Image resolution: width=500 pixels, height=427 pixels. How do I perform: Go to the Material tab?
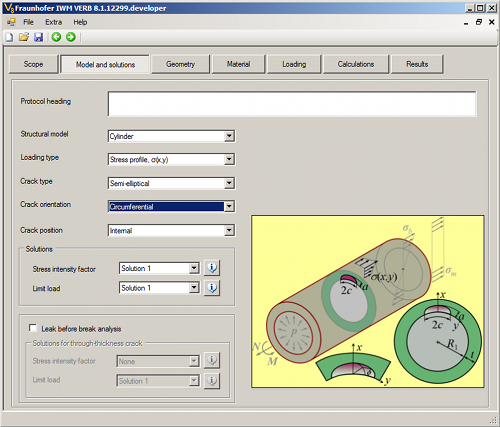238,64
